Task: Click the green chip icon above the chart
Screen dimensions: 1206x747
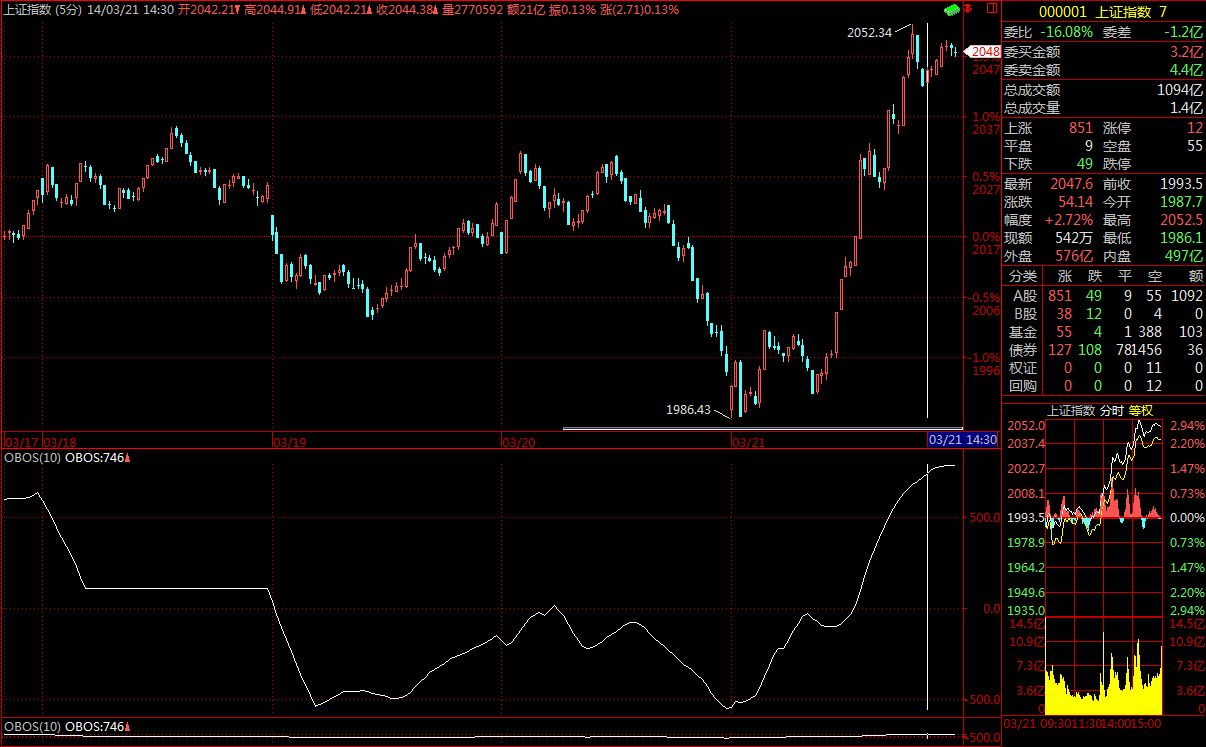Action: [x=951, y=9]
